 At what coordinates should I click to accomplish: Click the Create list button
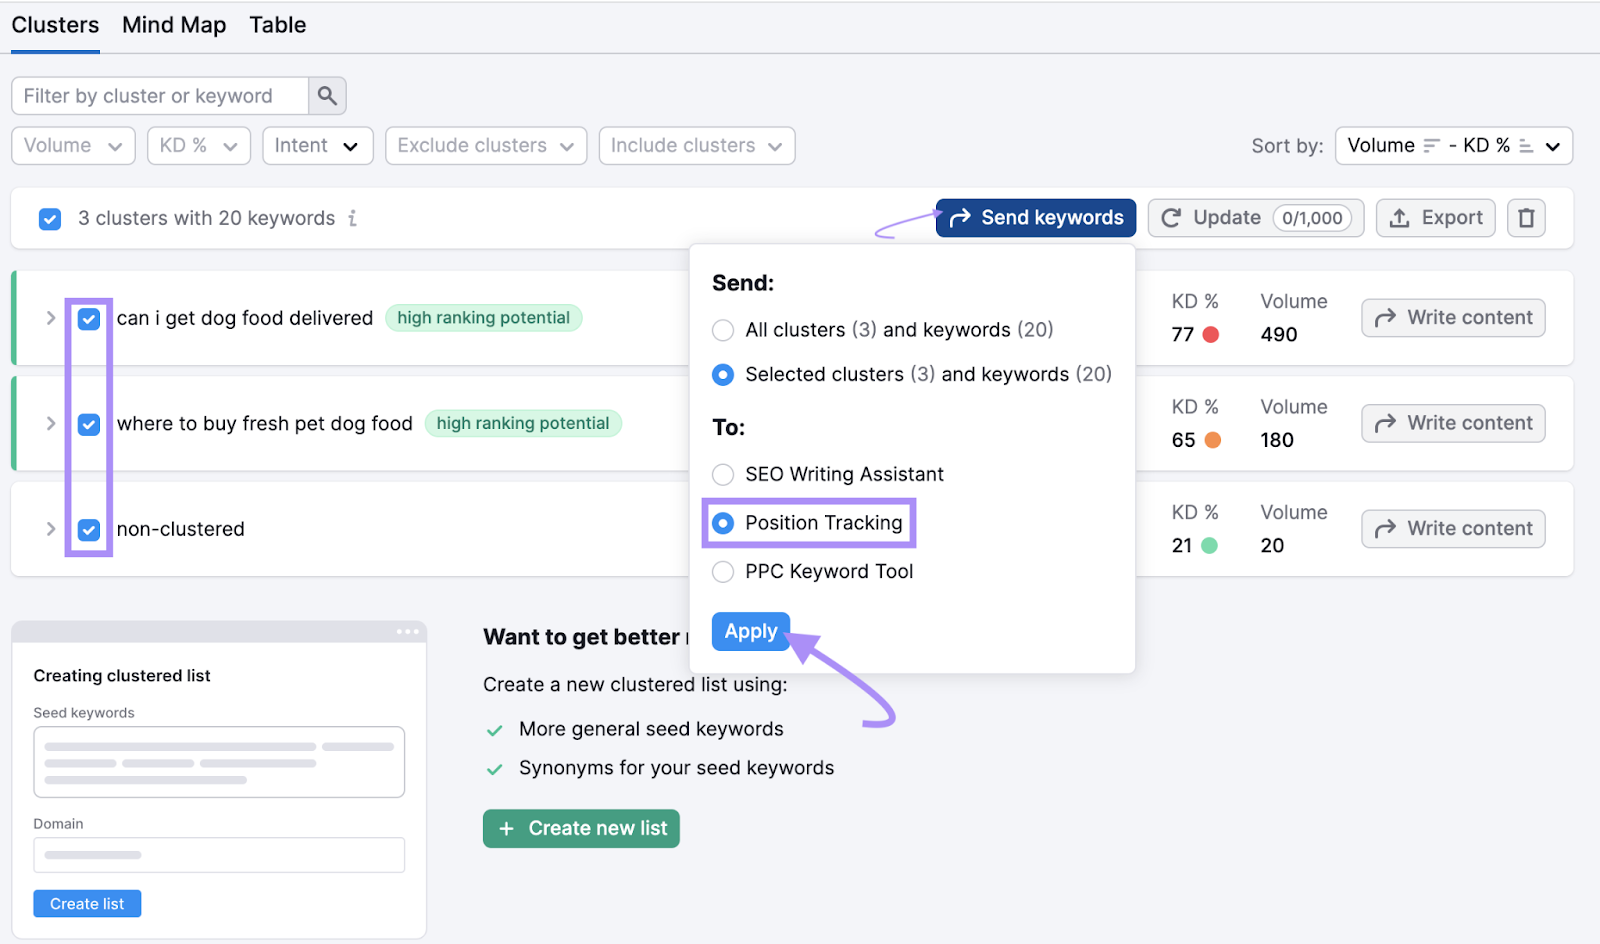pos(87,904)
